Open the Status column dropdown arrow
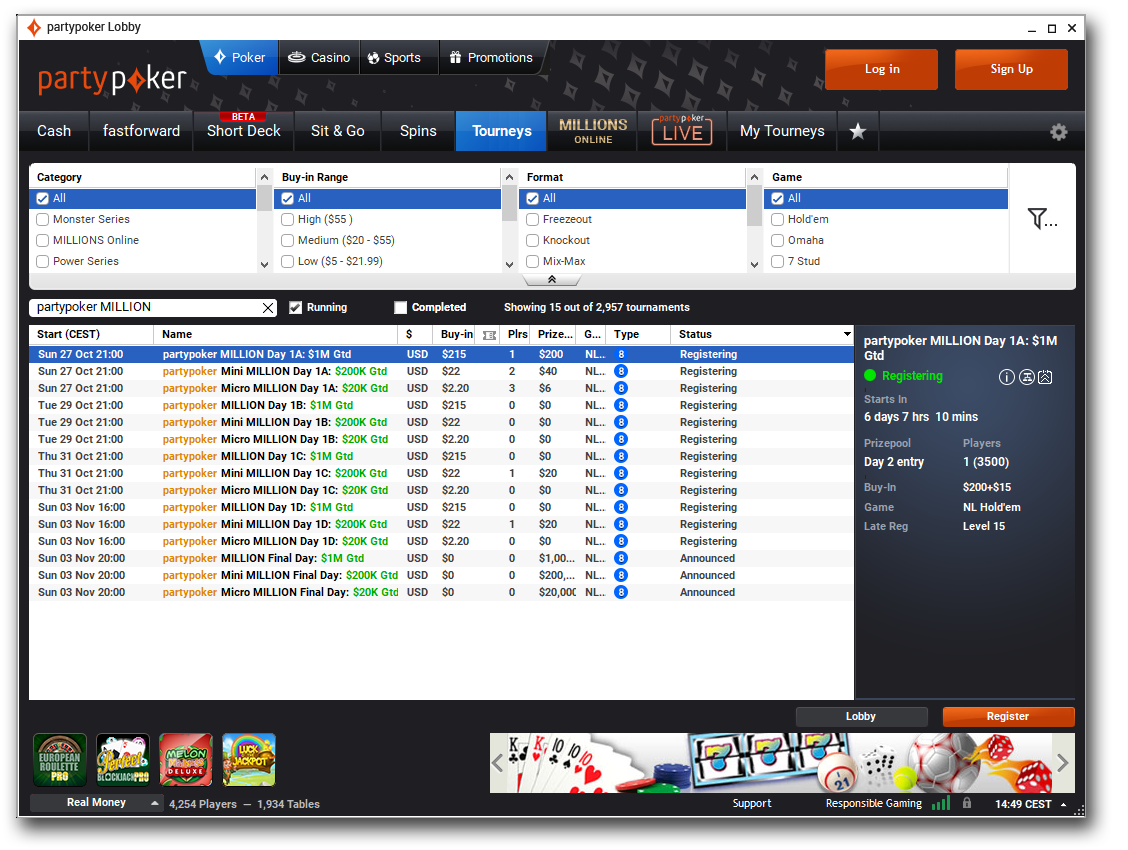The height and width of the screenshot is (850, 1128). (x=847, y=334)
